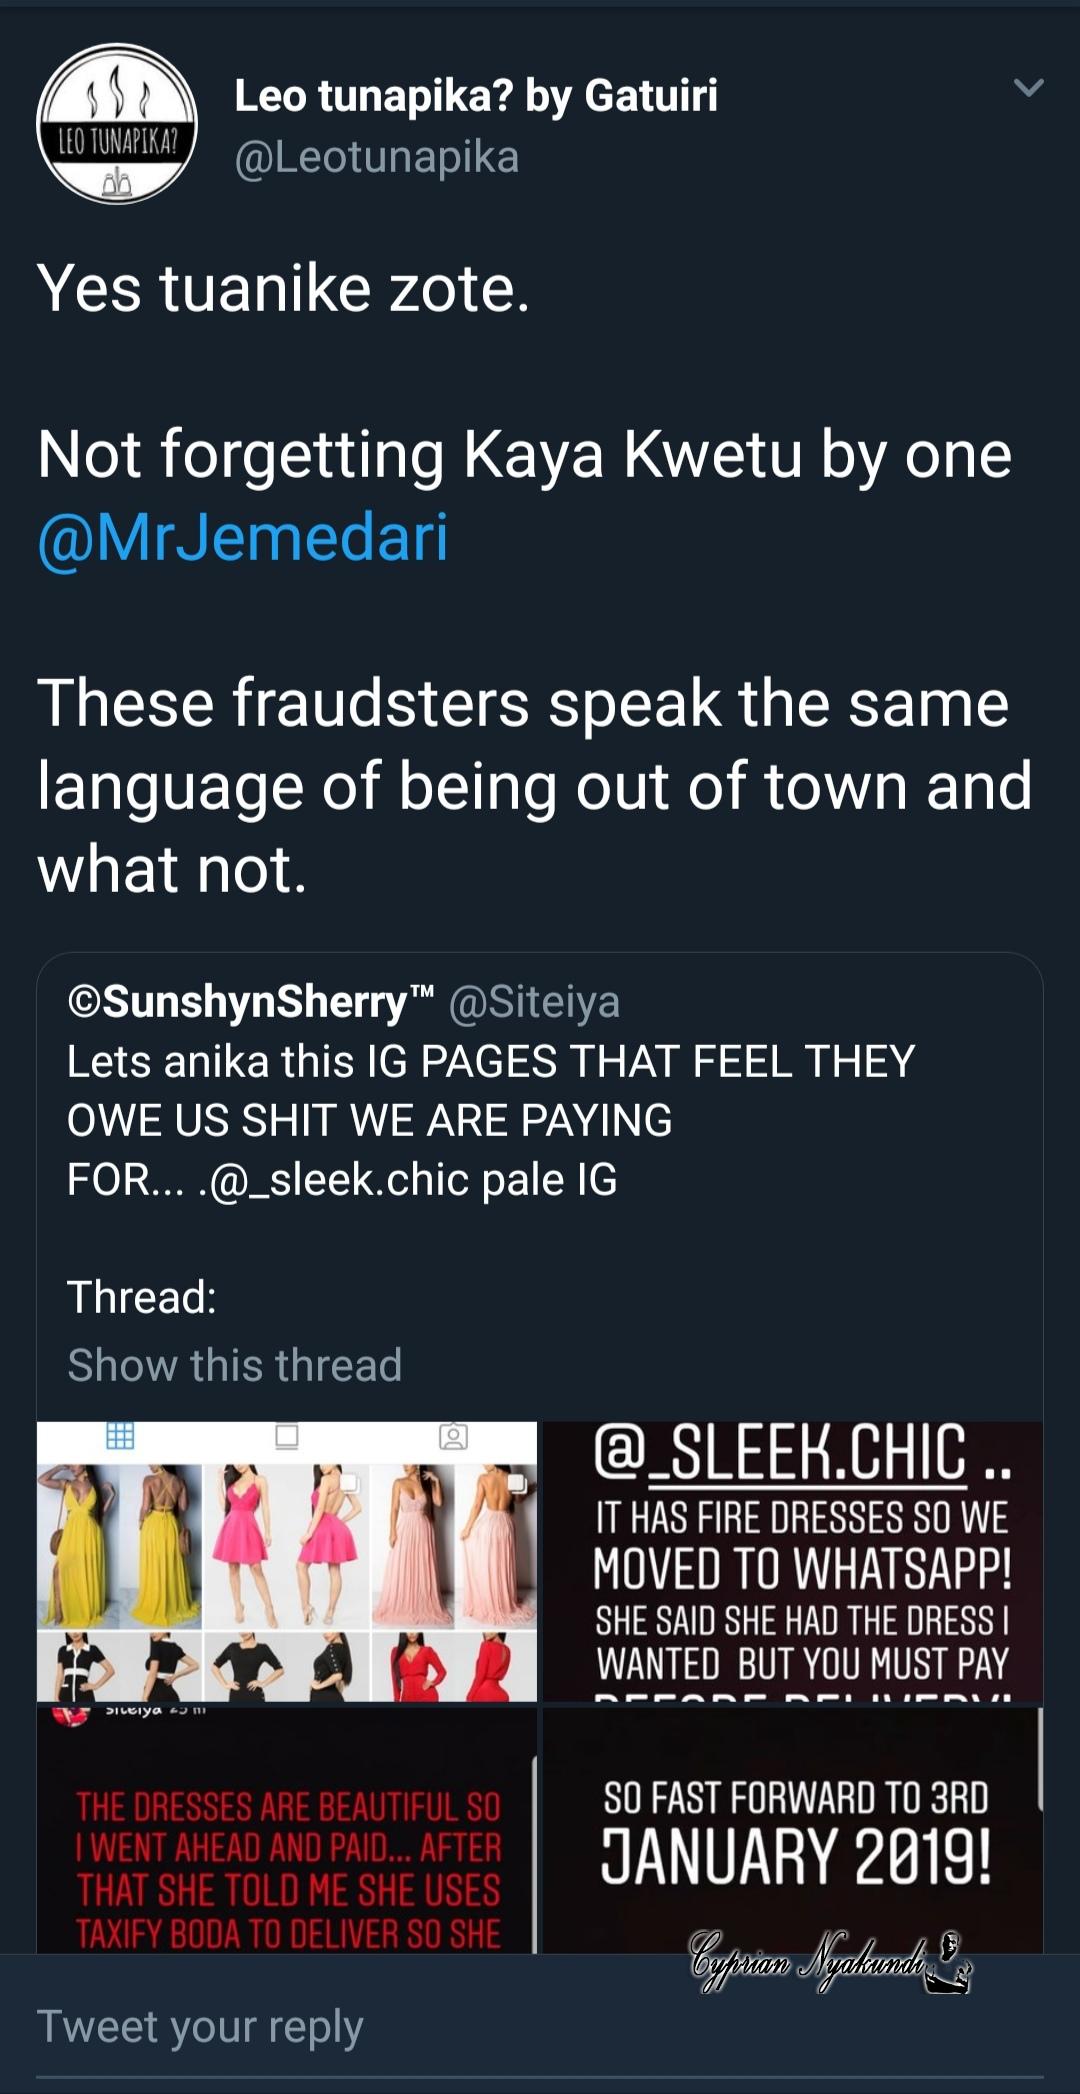Tap the small Siteiya story avatar
The height and width of the screenshot is (2094, 1080).
(70, 1714)
